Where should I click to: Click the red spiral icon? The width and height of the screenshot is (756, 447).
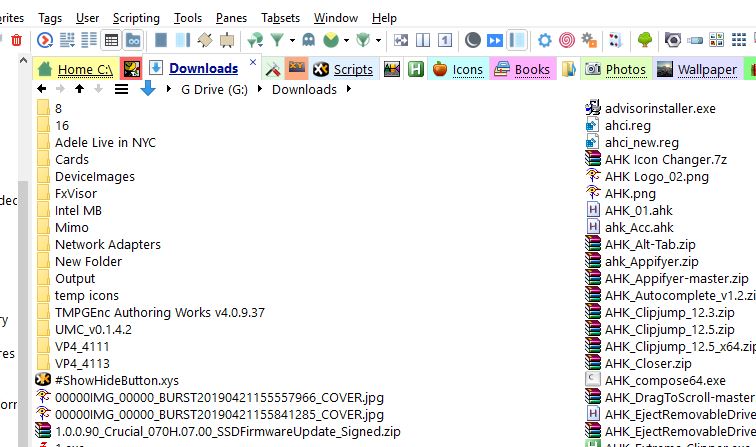(567, 40)
